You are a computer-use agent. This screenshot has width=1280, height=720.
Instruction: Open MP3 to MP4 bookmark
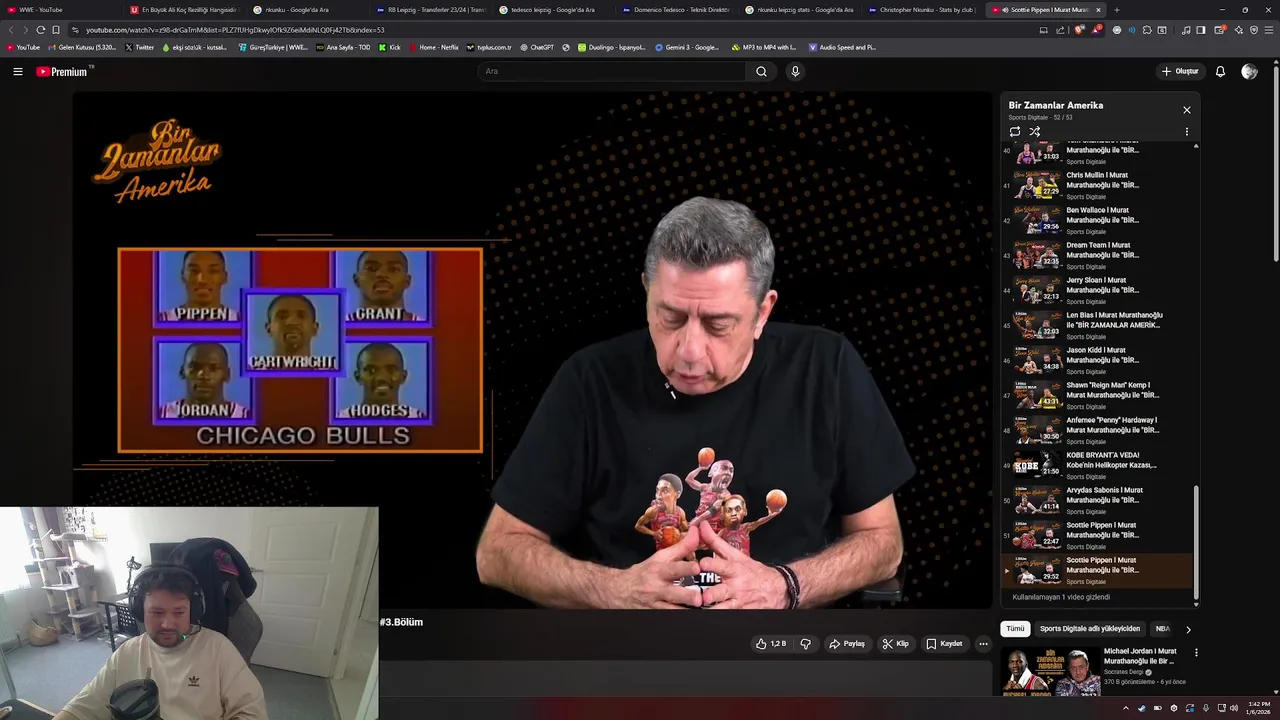(764, 47)
